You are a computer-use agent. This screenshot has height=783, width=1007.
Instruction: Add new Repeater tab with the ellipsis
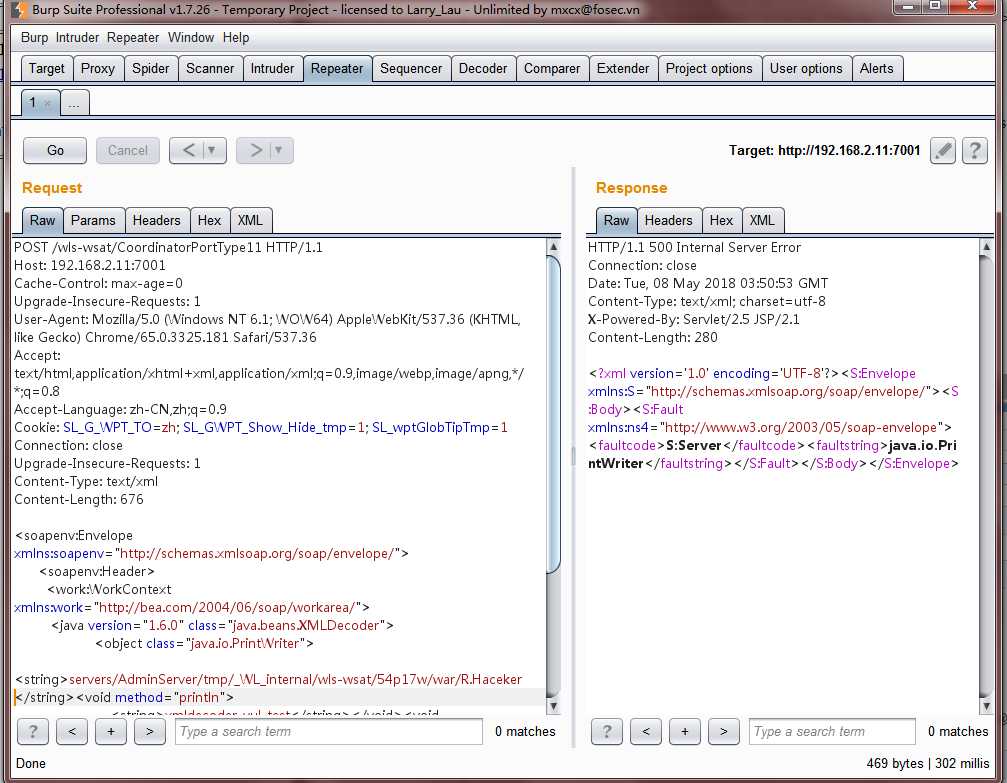click(x=74, y=103)
